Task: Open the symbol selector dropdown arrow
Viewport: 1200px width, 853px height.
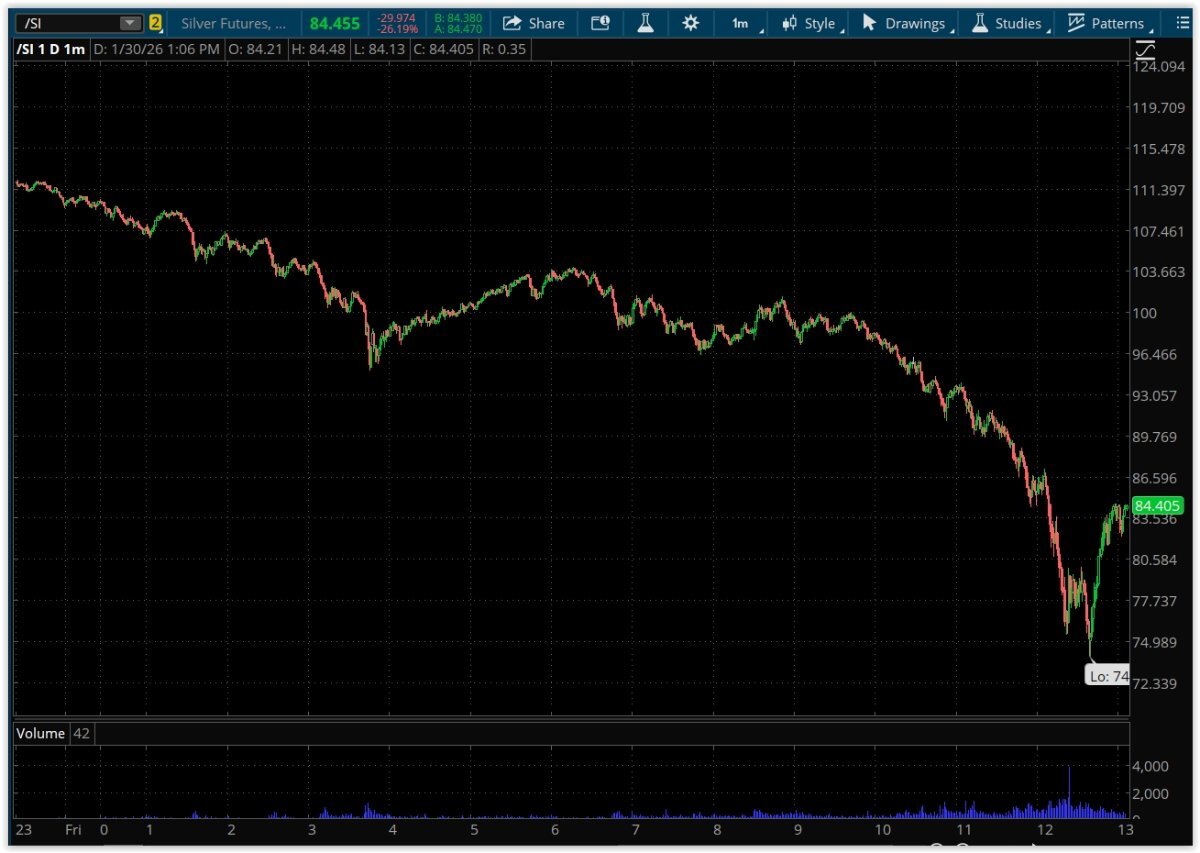Action: click(130, 23)
